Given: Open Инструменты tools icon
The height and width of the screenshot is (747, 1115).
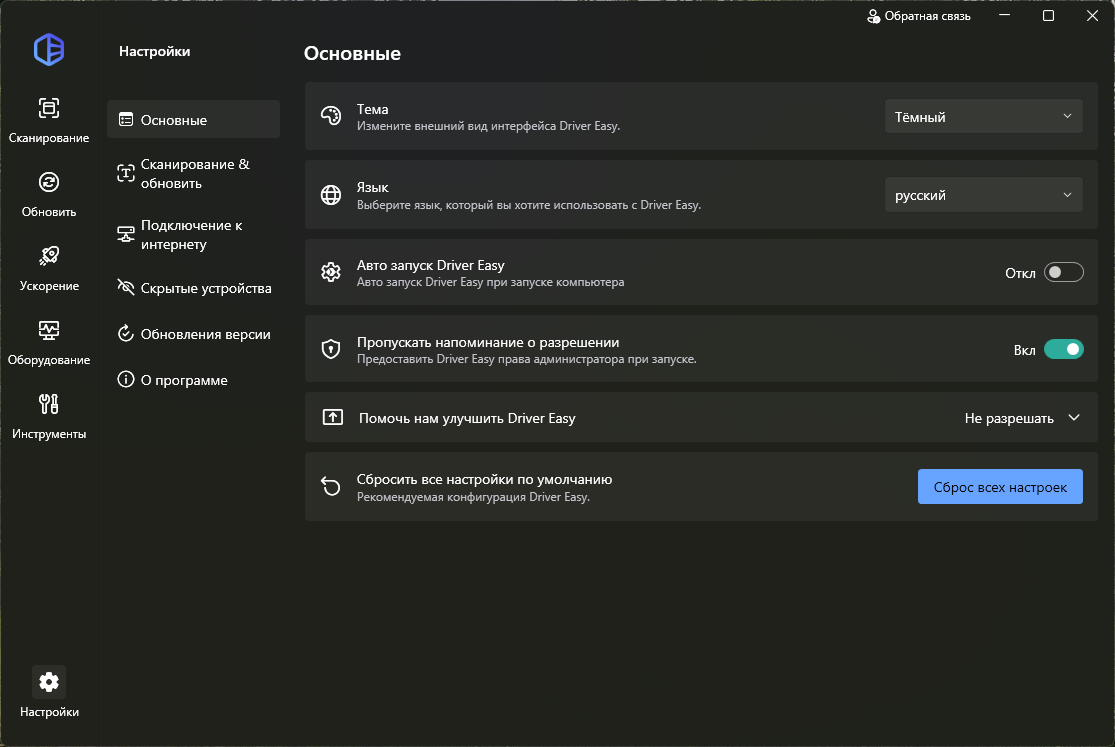Looking at the screenshot, I should coord(49,405).
